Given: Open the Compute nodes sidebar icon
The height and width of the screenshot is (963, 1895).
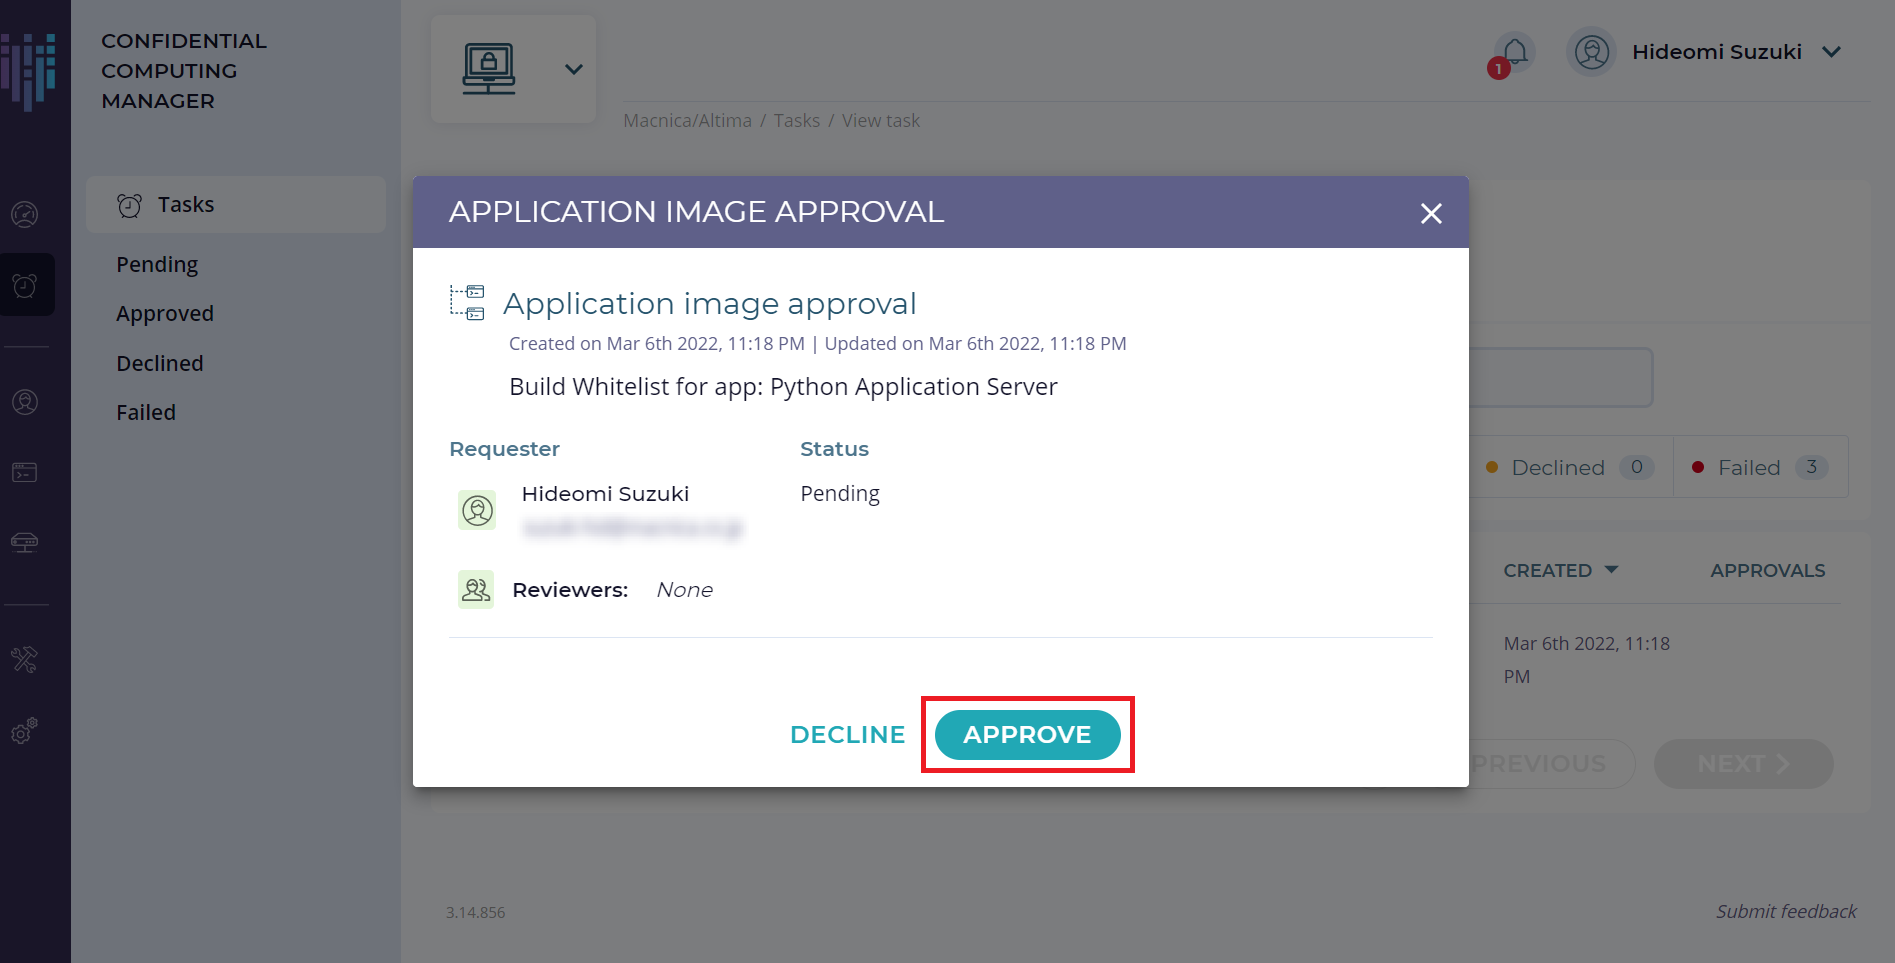Looking at the screenshot, I should 25,542.
